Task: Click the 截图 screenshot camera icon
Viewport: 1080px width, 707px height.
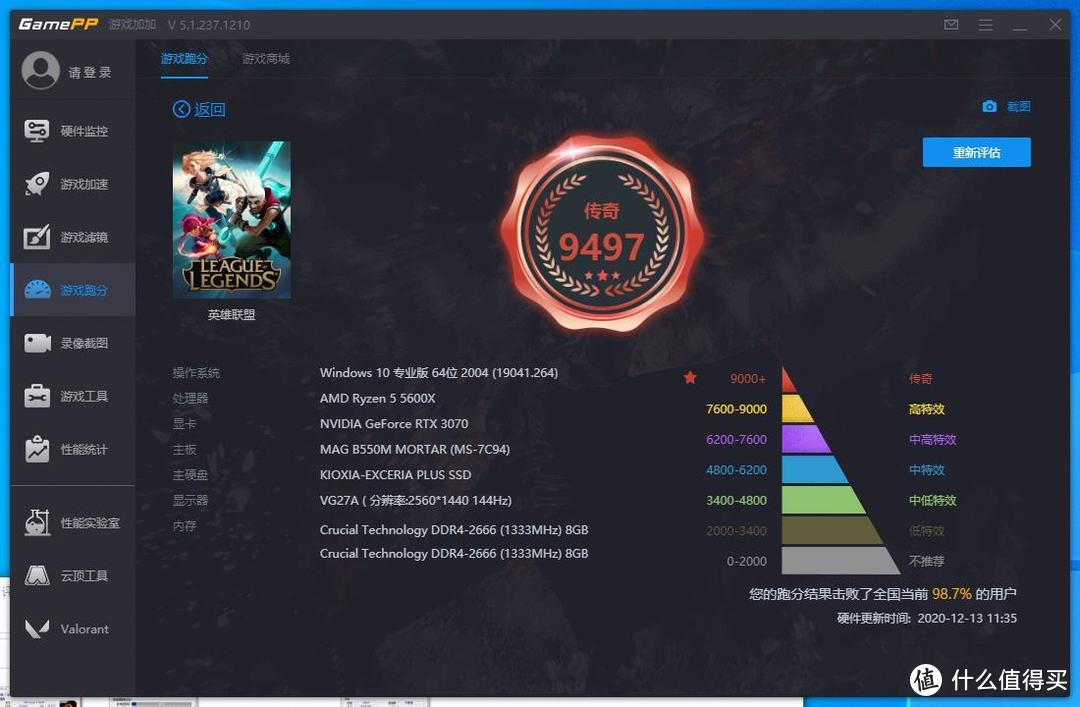Action: tap(989, 106)
